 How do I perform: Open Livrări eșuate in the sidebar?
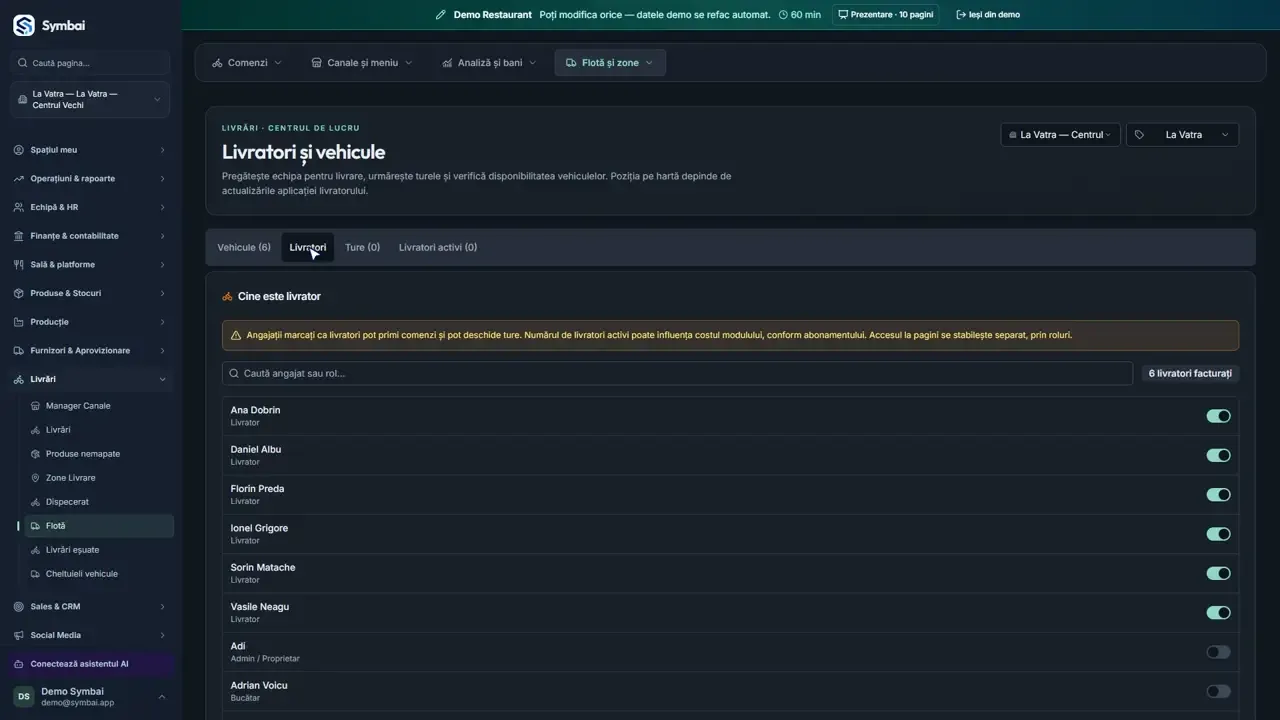[x=99, y=550]
